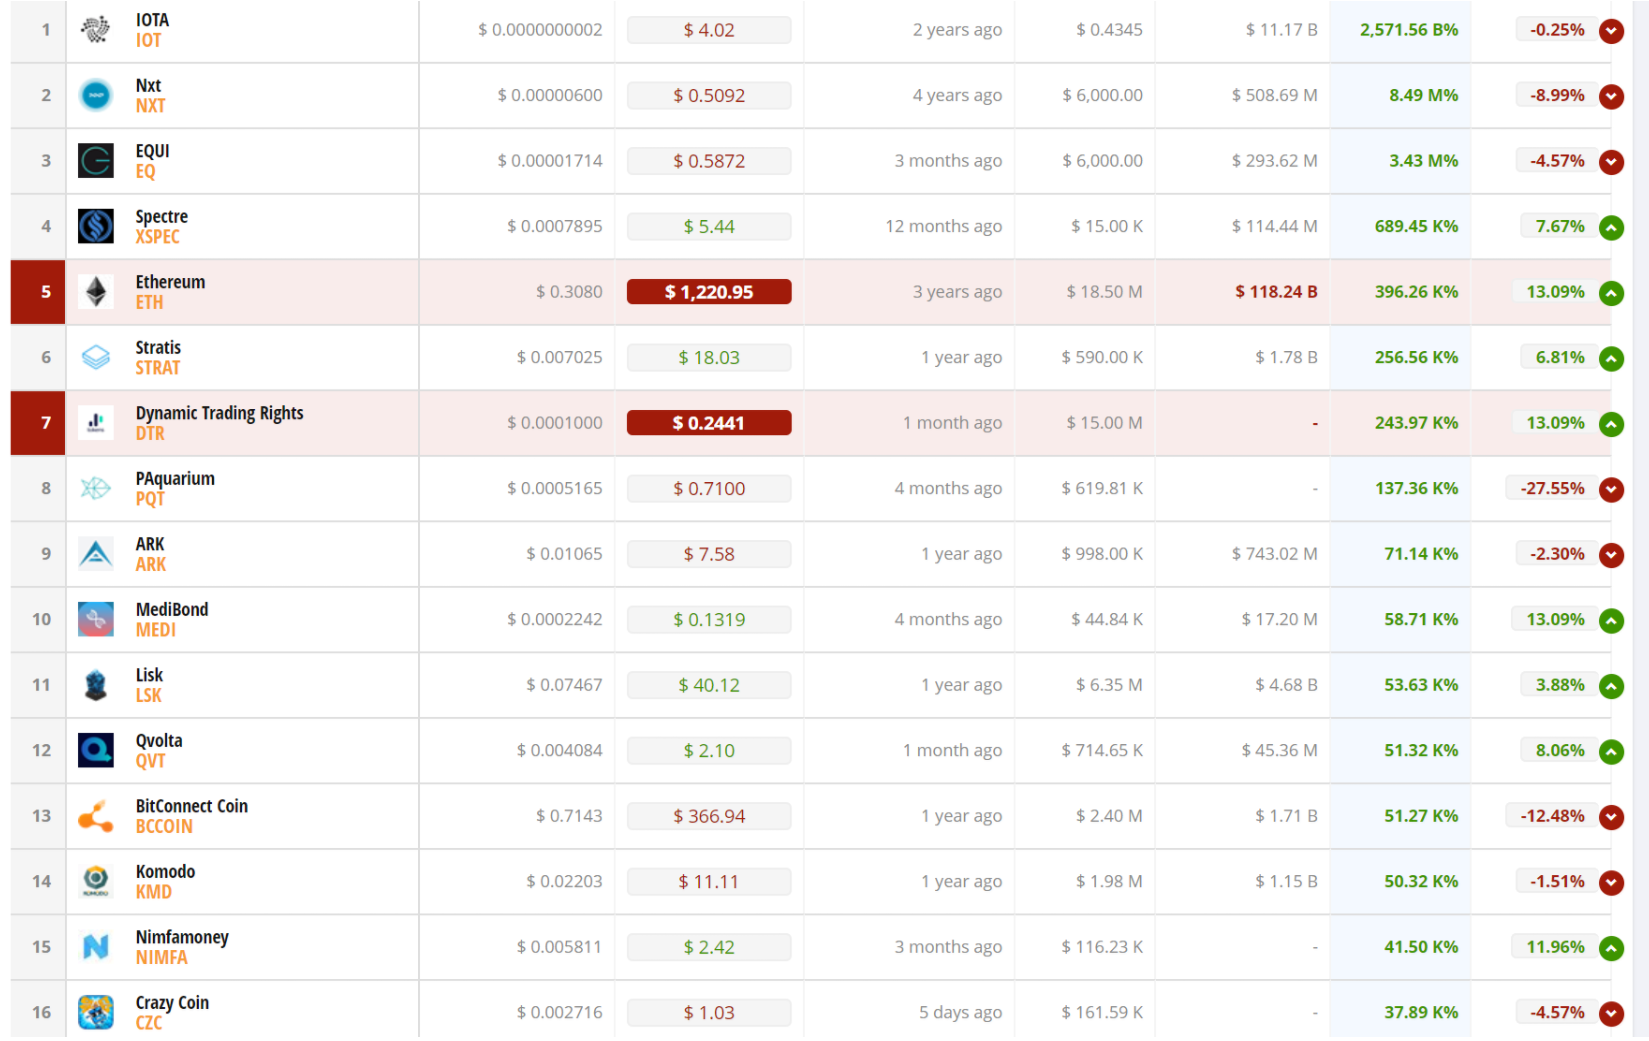Select the Nimfamoney N logo icon

point(96,947)
